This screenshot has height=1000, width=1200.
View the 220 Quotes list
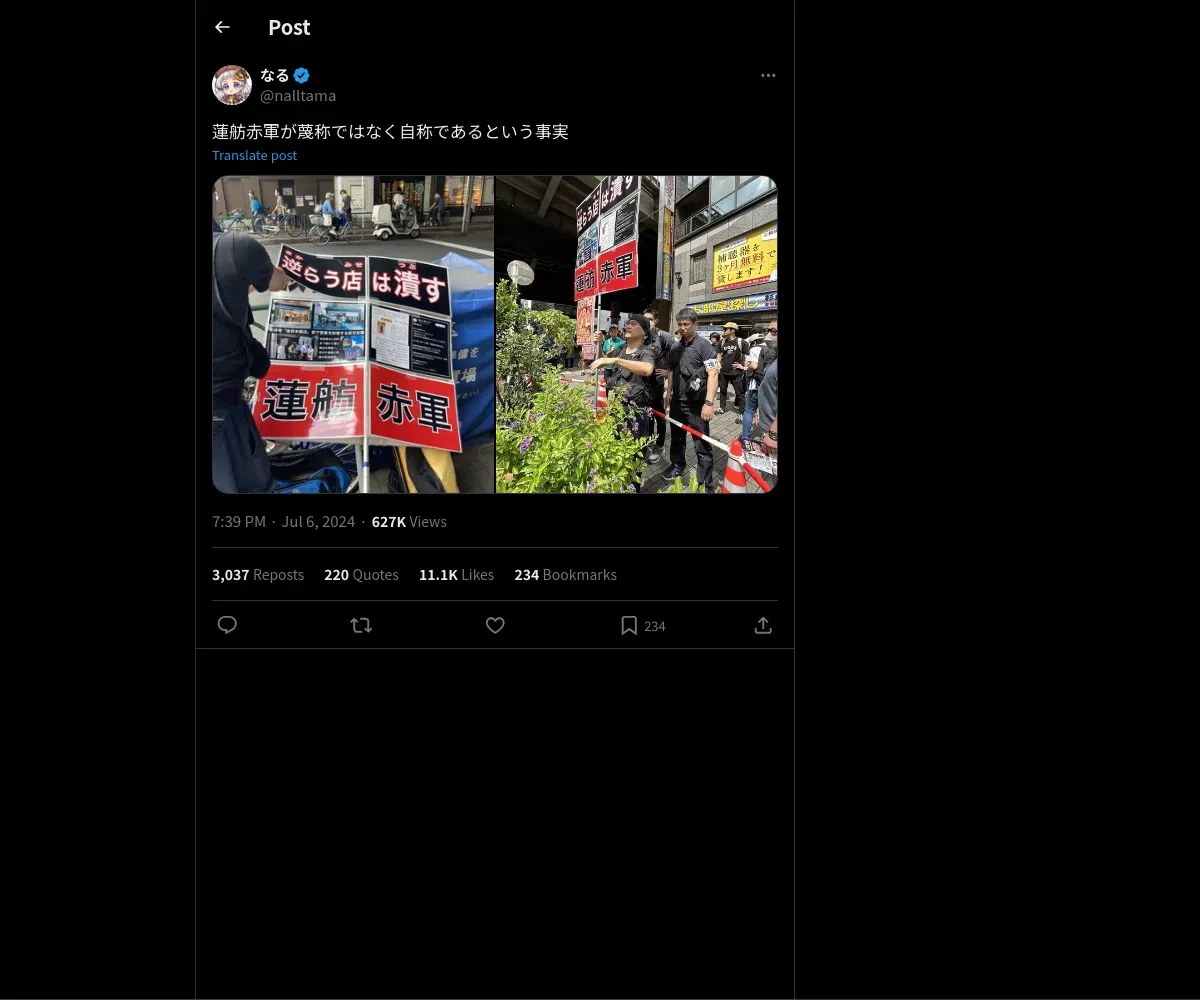point(361,575)
